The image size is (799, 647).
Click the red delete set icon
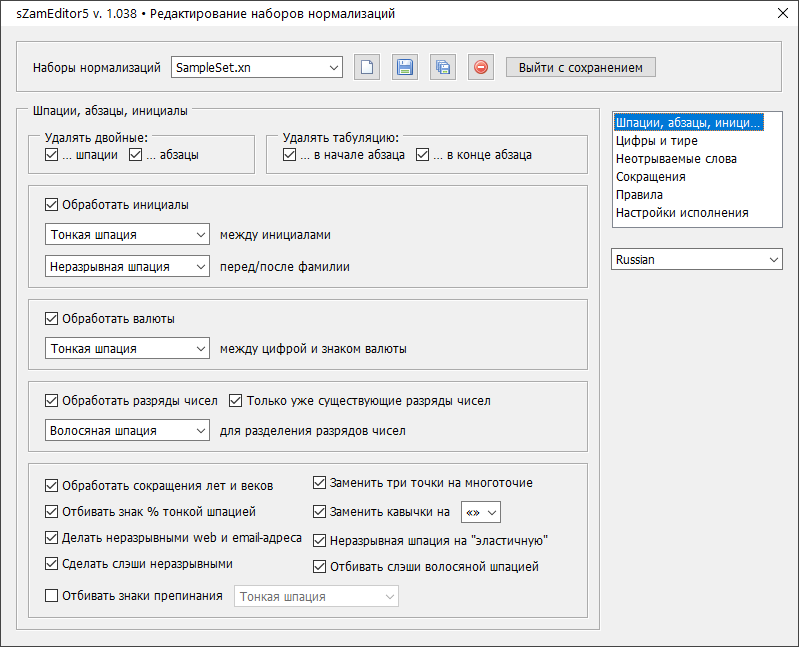tap(481, 68)
